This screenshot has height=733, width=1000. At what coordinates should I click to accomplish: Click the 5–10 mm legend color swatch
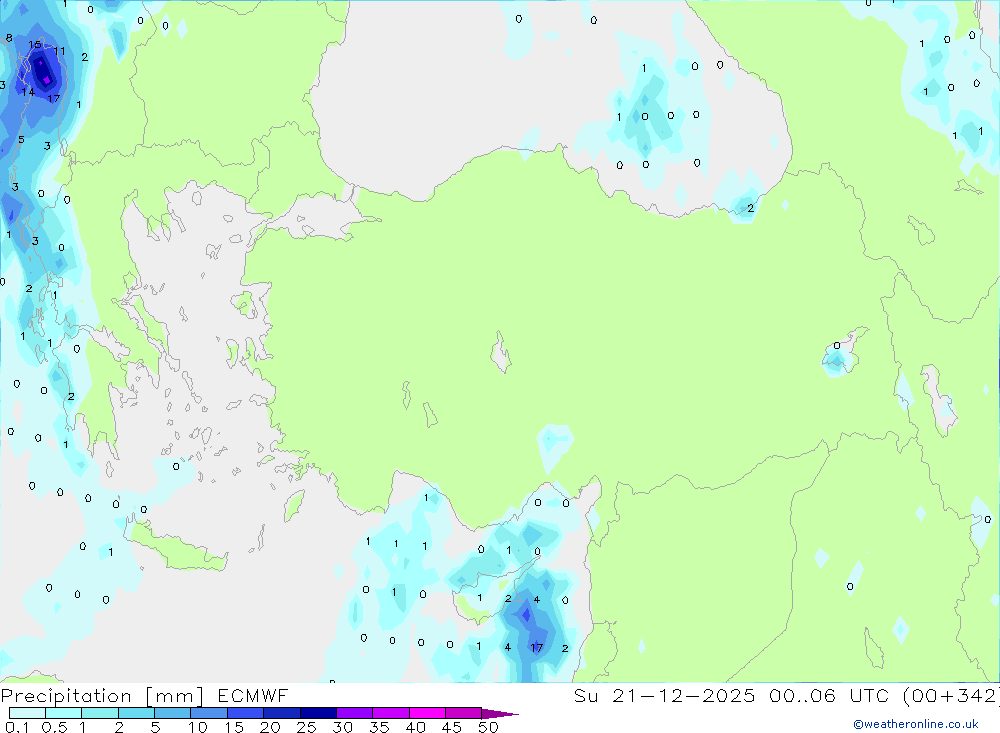(x=172, y=713)
